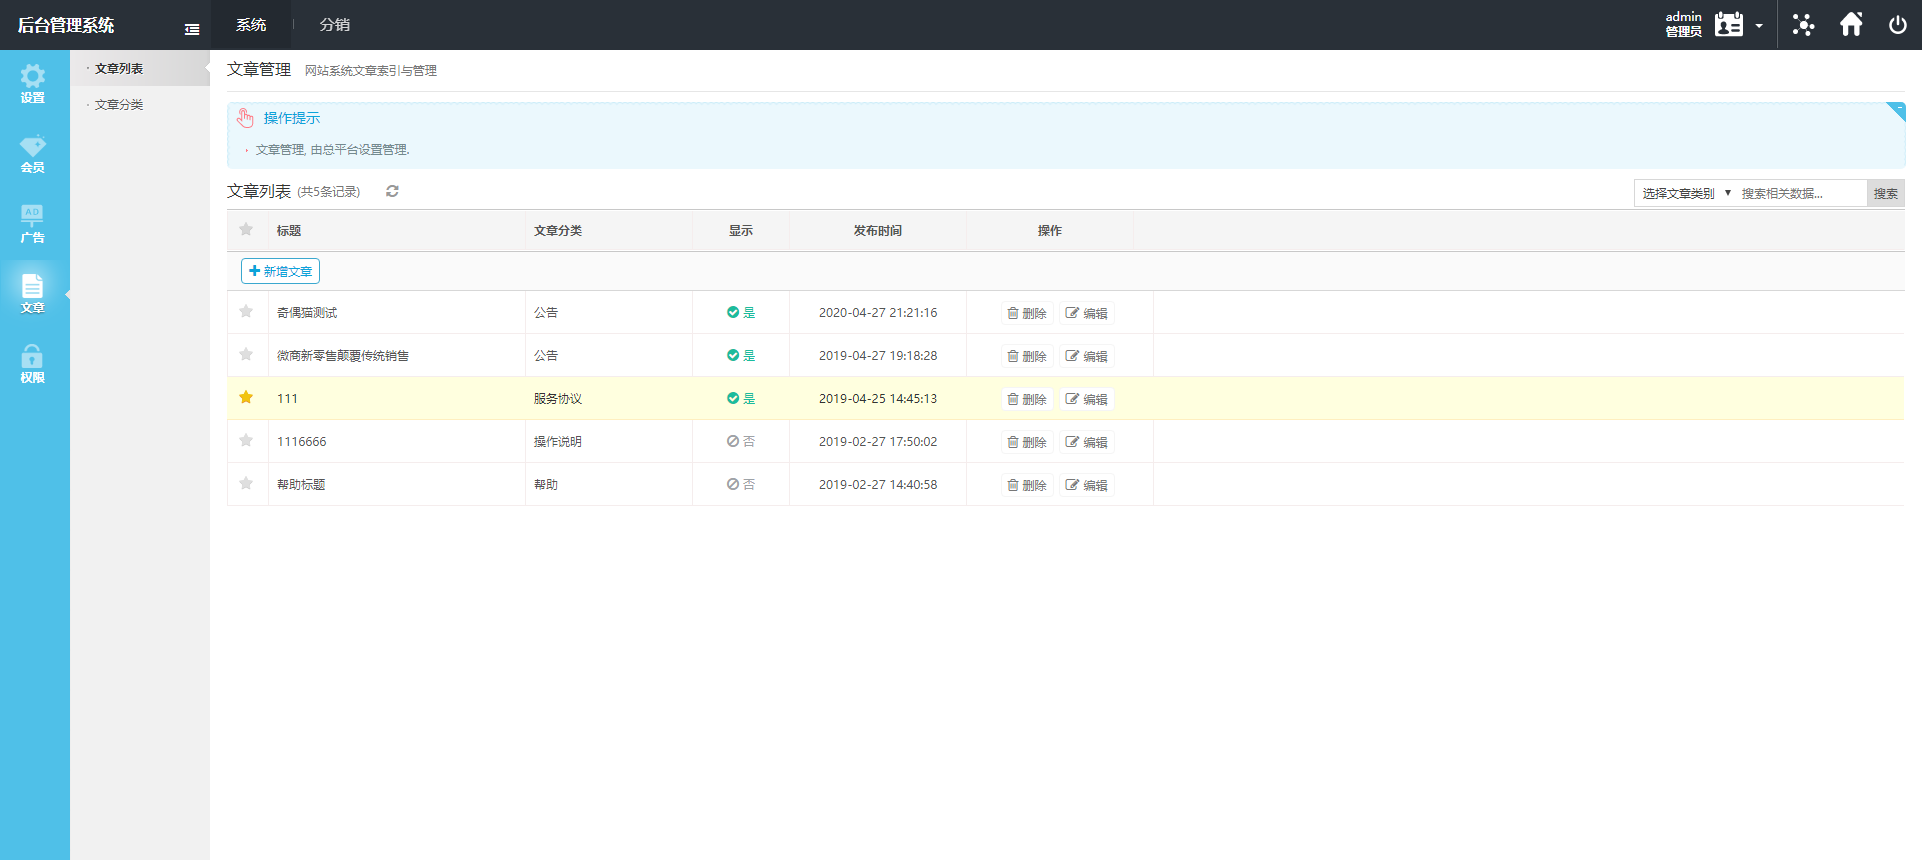The width and height of the screenshot is (1922, 860).
Task: Toggle display status of 111
Action: coord(741,399)
